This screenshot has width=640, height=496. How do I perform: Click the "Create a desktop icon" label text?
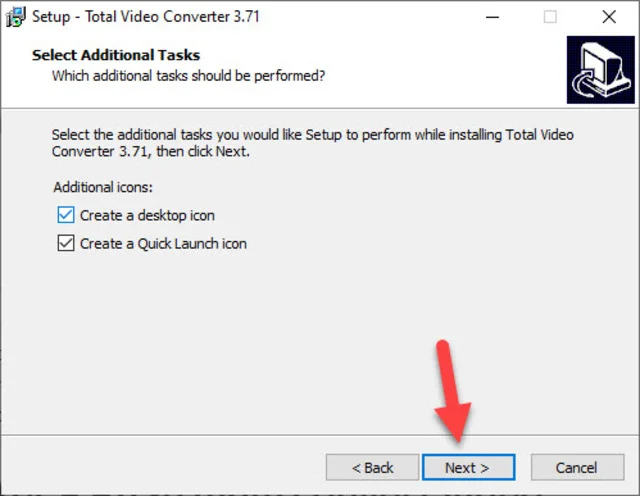coord(147,215)
